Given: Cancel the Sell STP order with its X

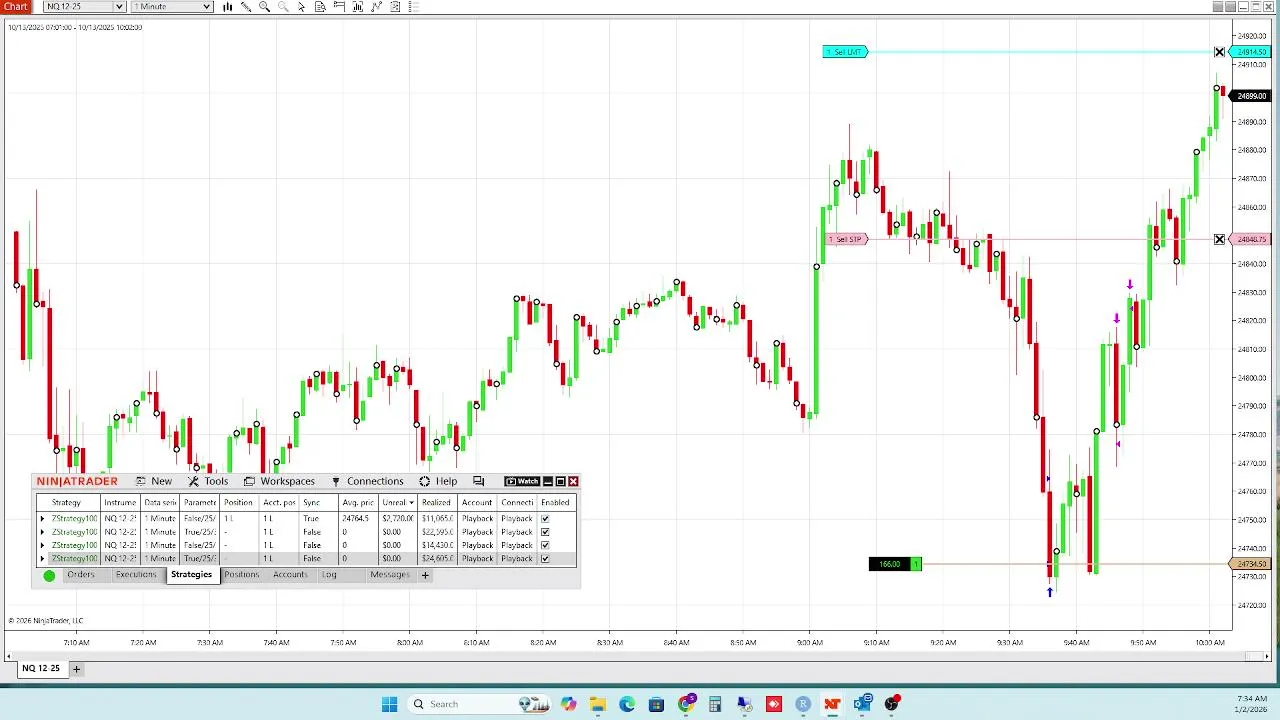Looking at the screenshot, I should point(1219,240).
